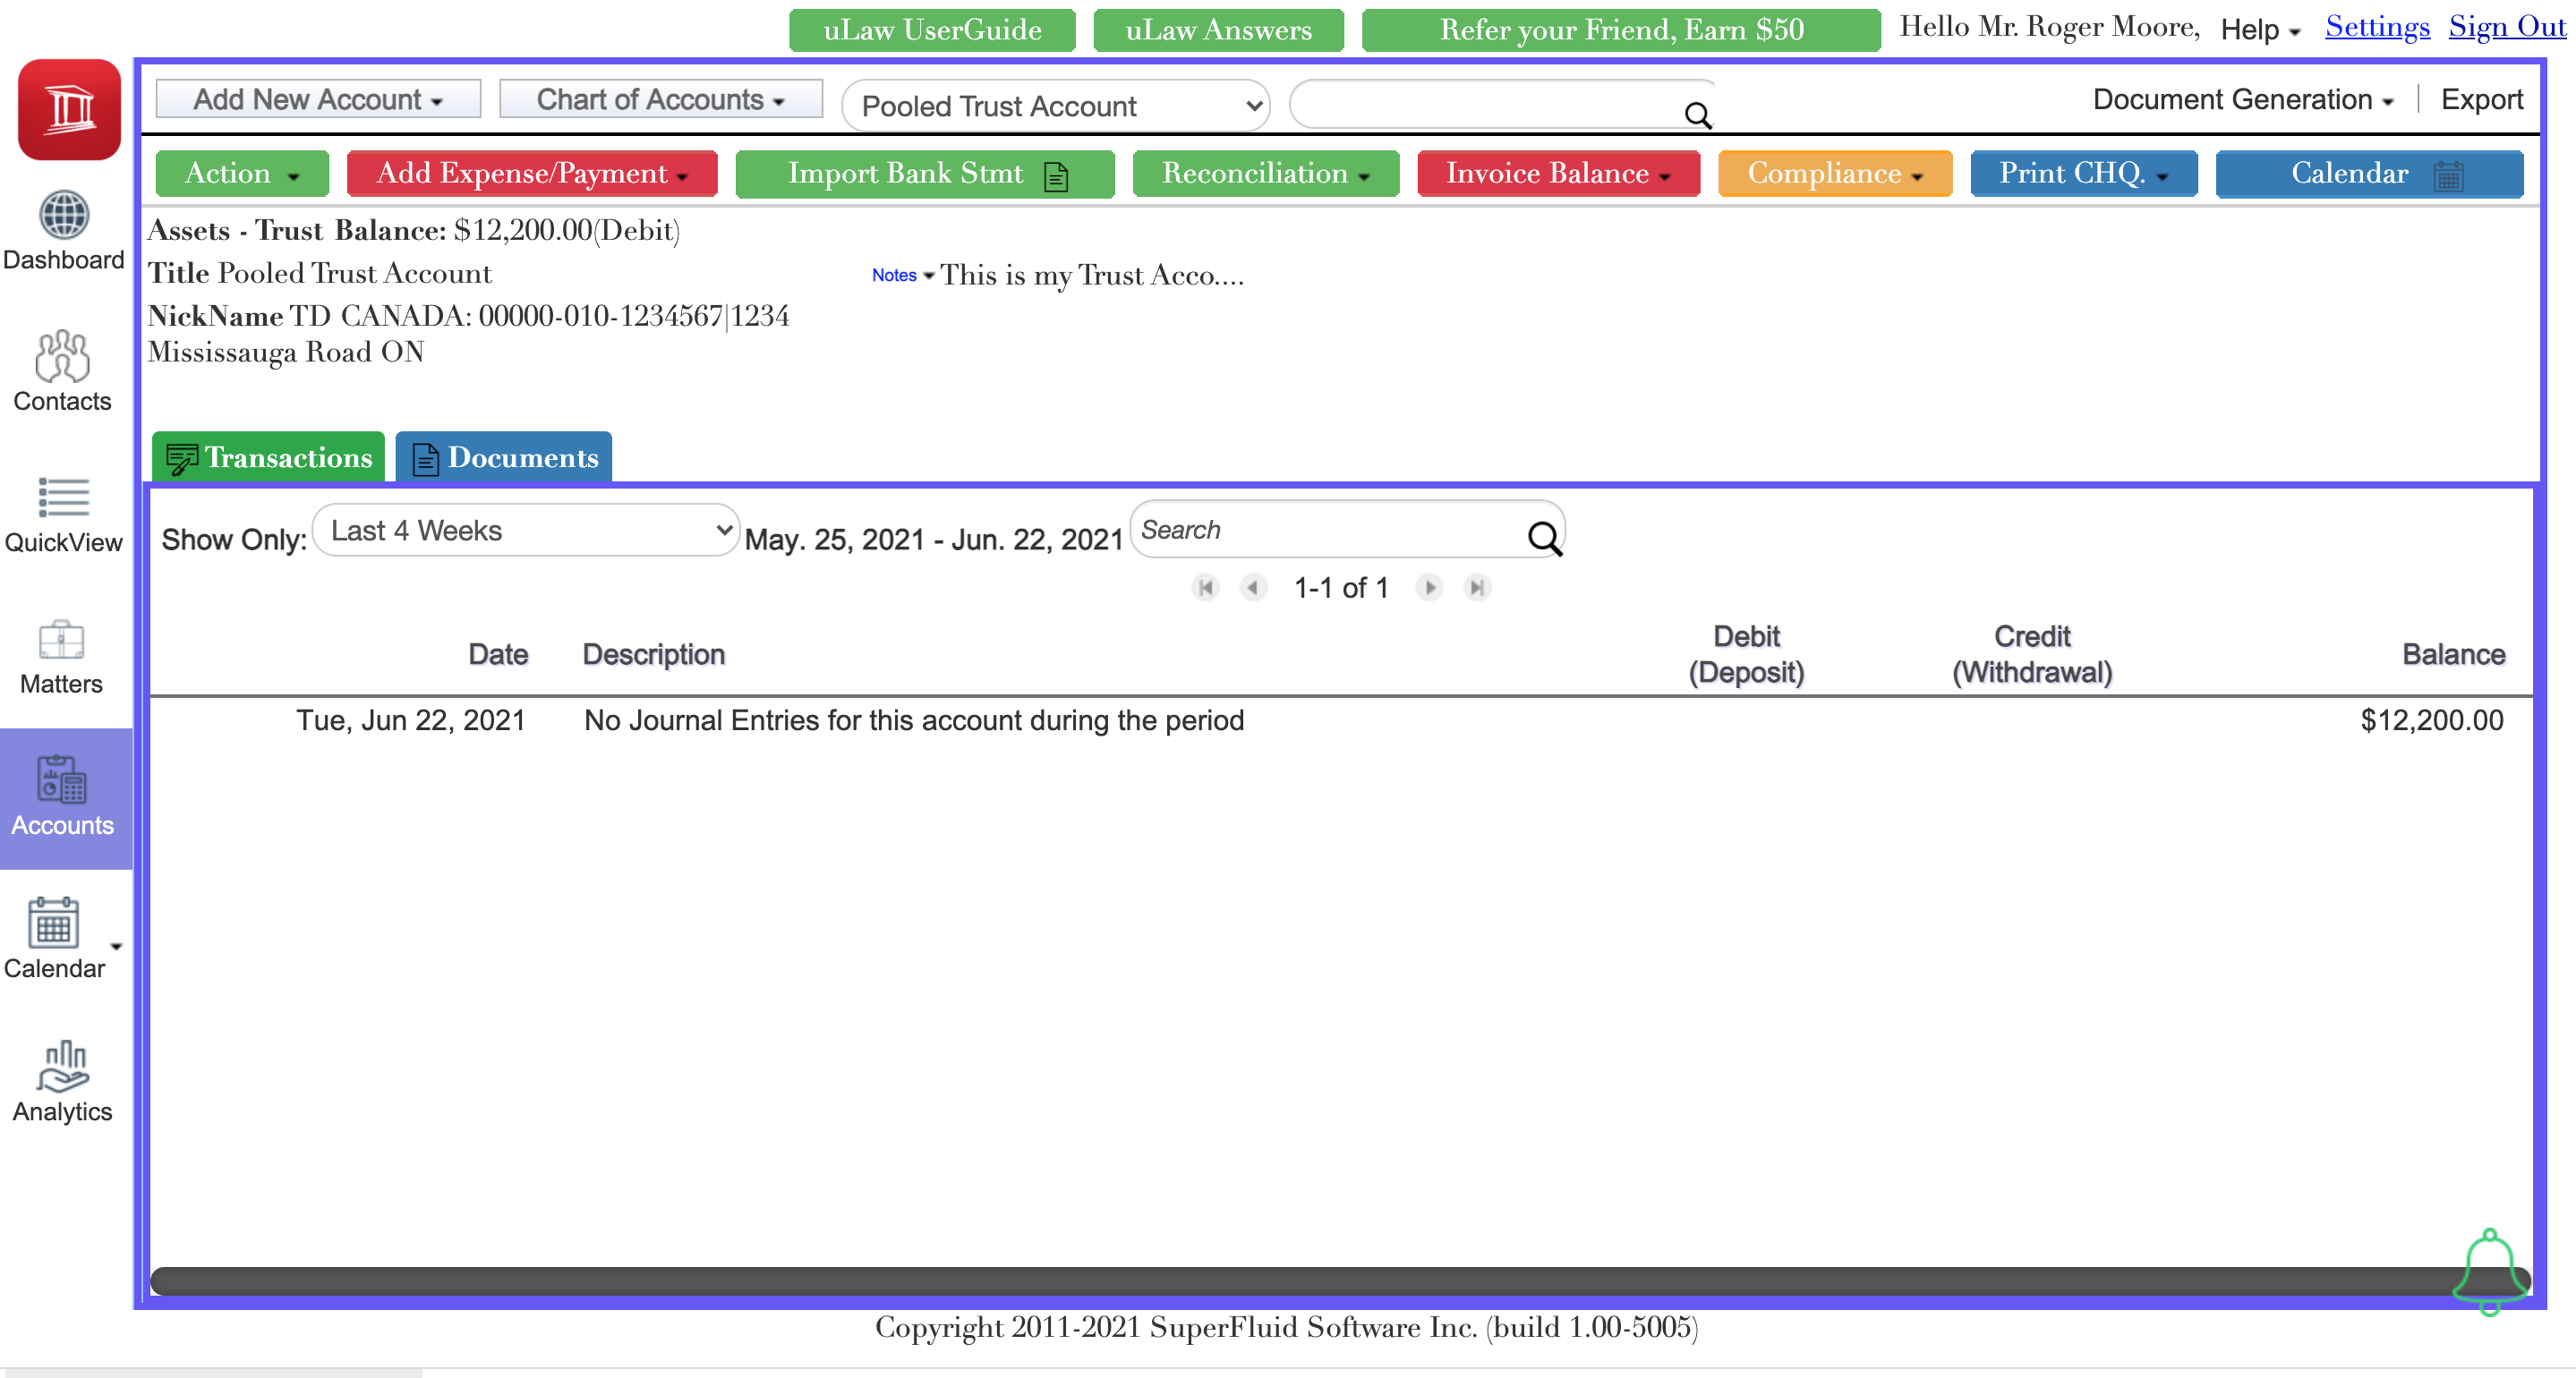Image resolution: width=2576 pixels, height=1378 pixels.
Task: Click the transactions search magnifier icon
Action: (x=1544, y=538)
